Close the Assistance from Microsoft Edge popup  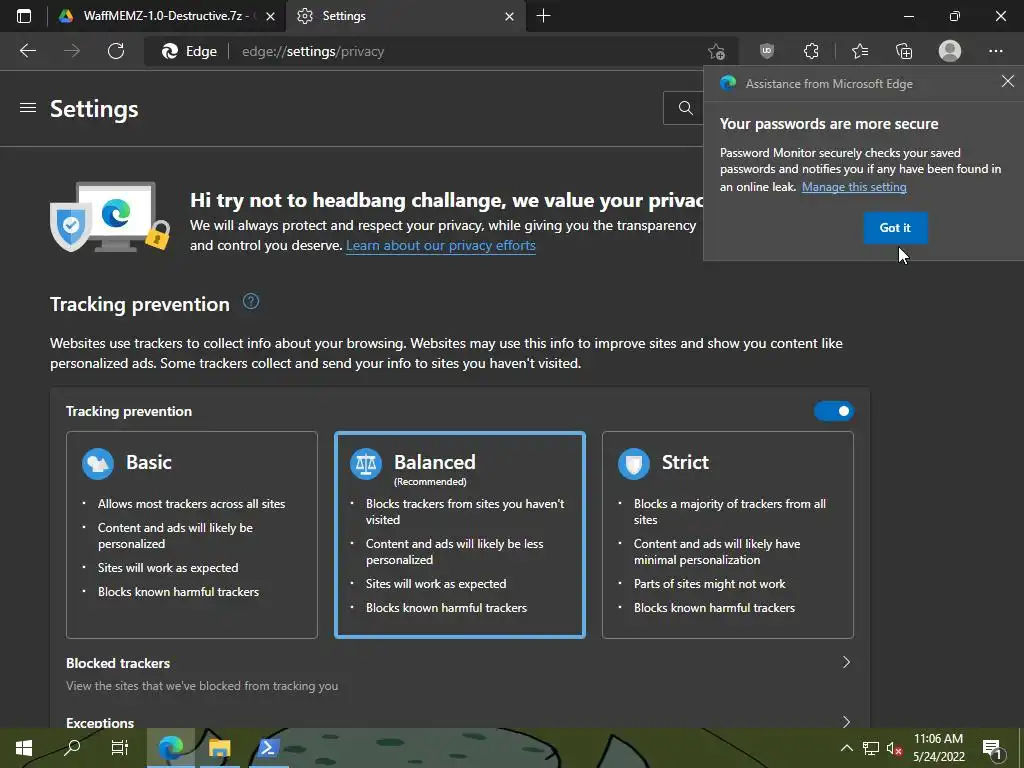point(1008,81)
